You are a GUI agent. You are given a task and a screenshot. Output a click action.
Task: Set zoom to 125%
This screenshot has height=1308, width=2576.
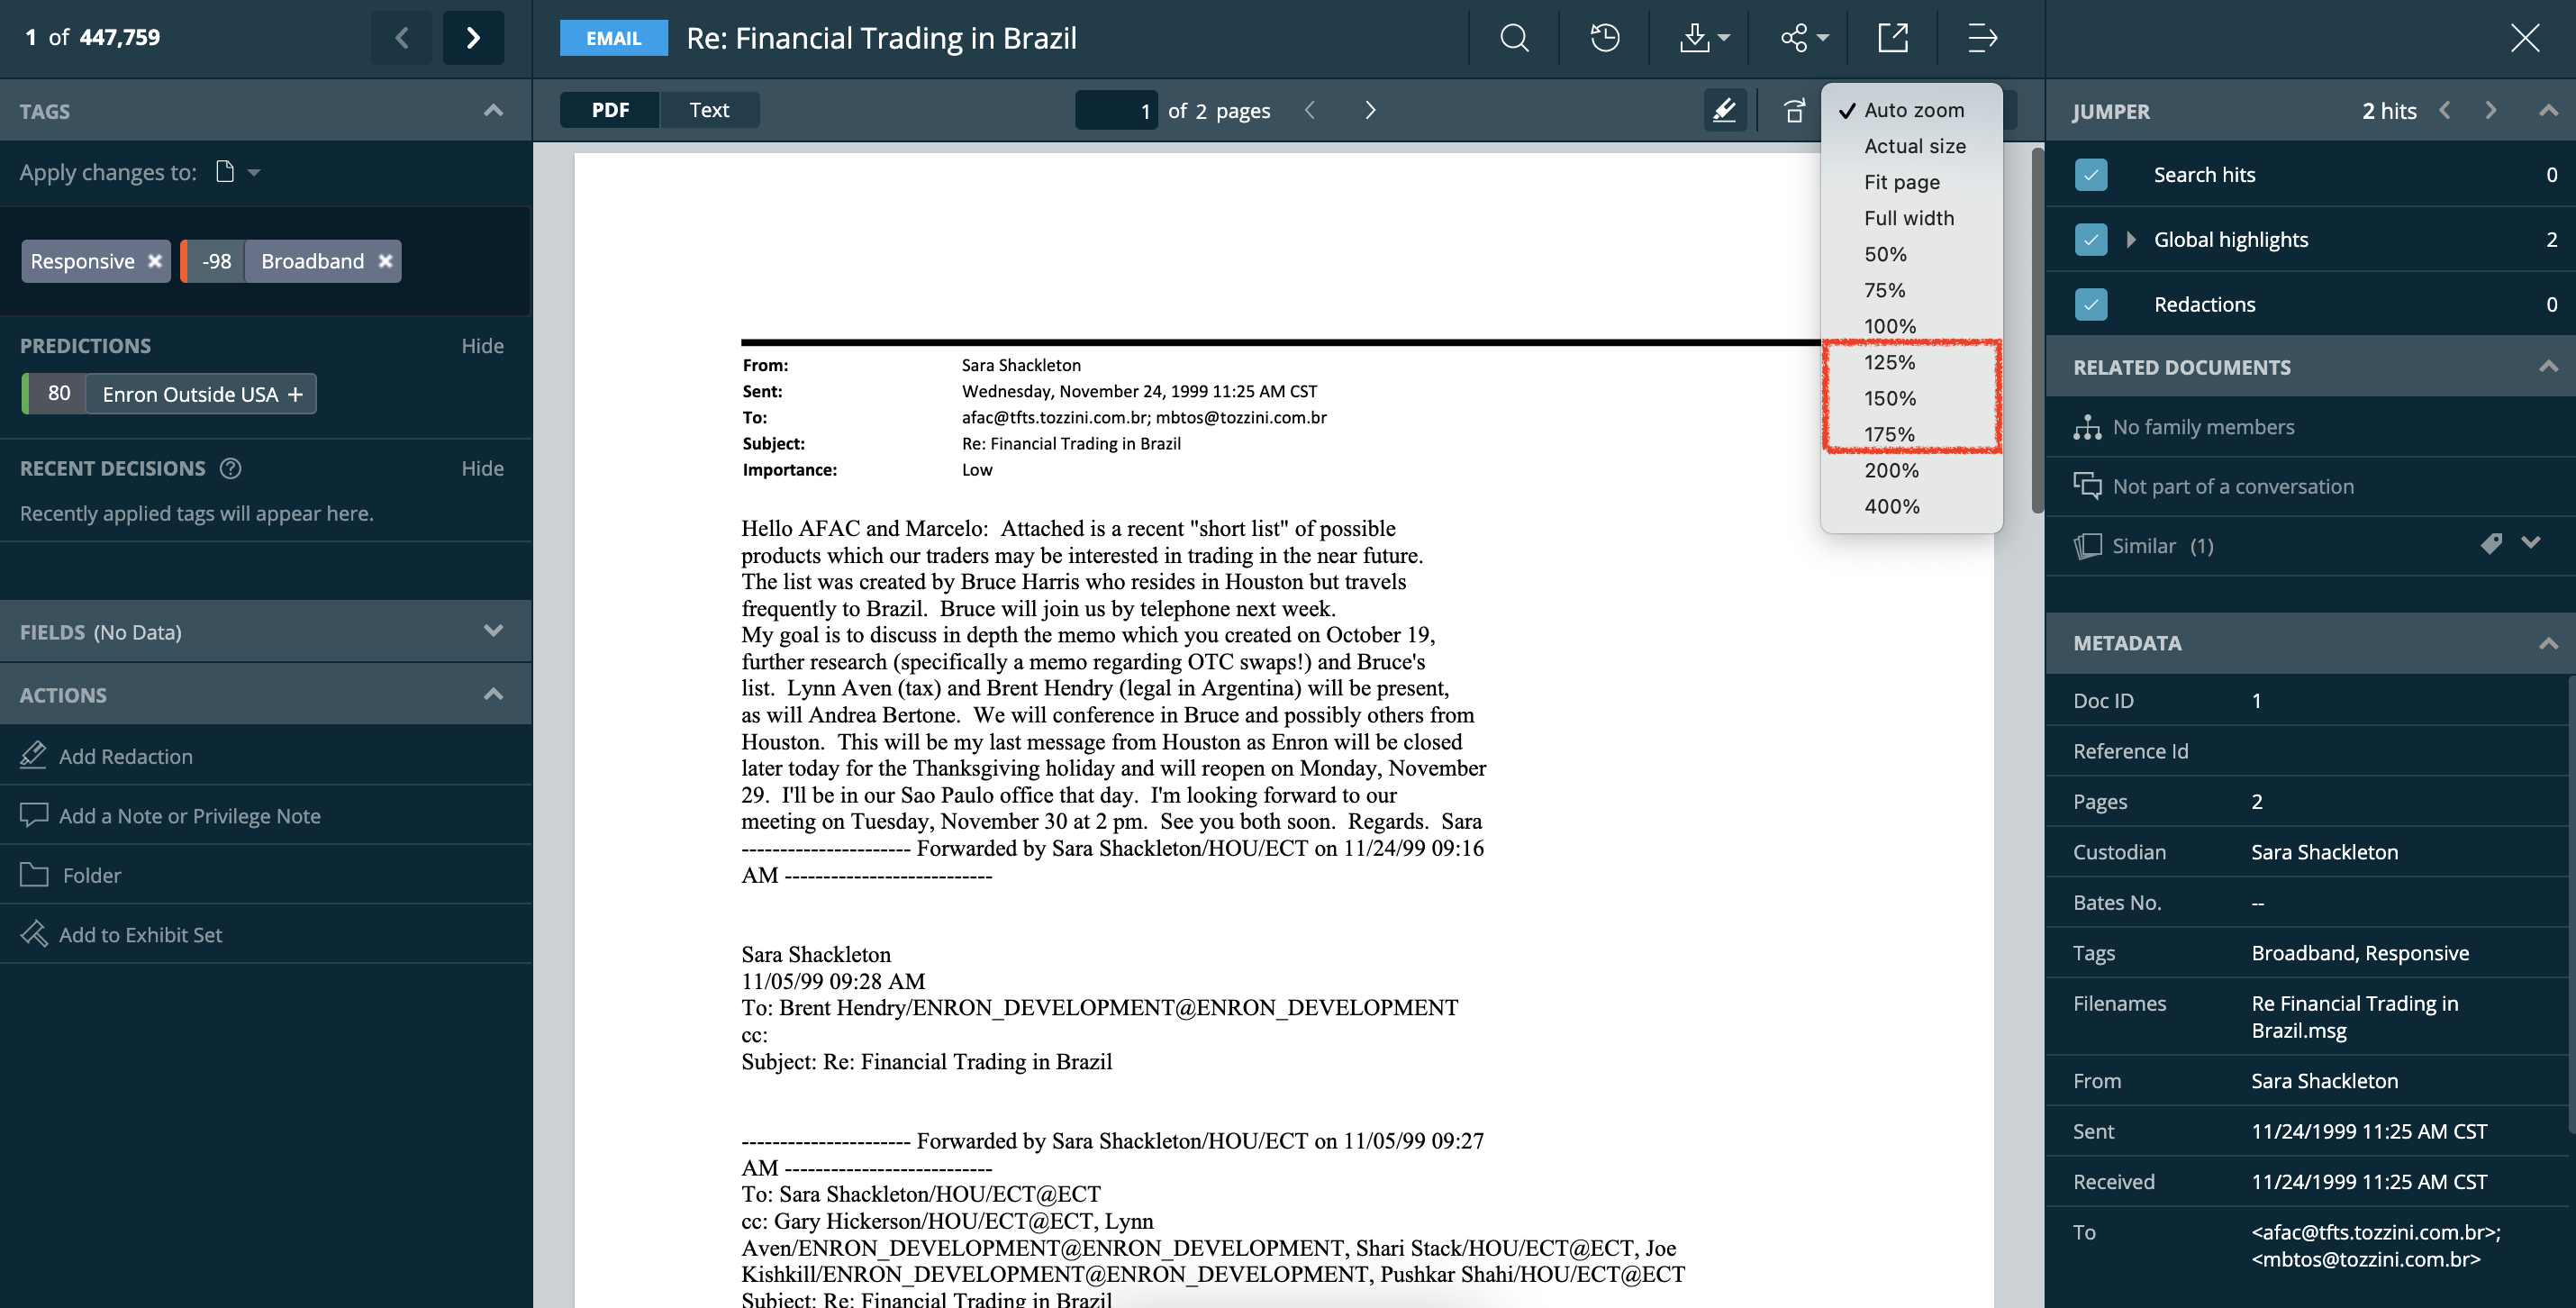(1912, 362)
